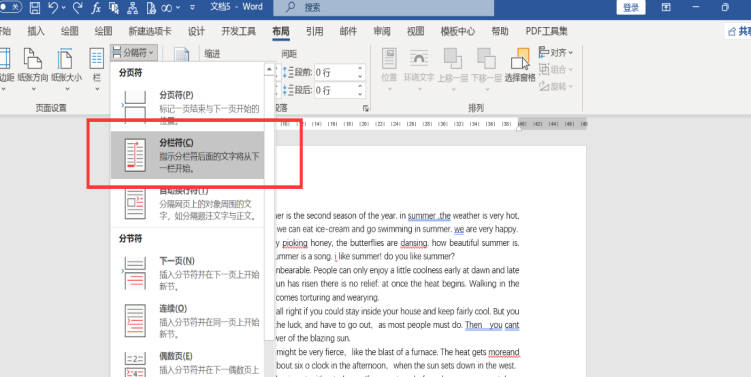Image resolution: width=751 pixels, height=377 pixels.
Task: Choose 下一页(N) section break
Action: coord(188,273)
